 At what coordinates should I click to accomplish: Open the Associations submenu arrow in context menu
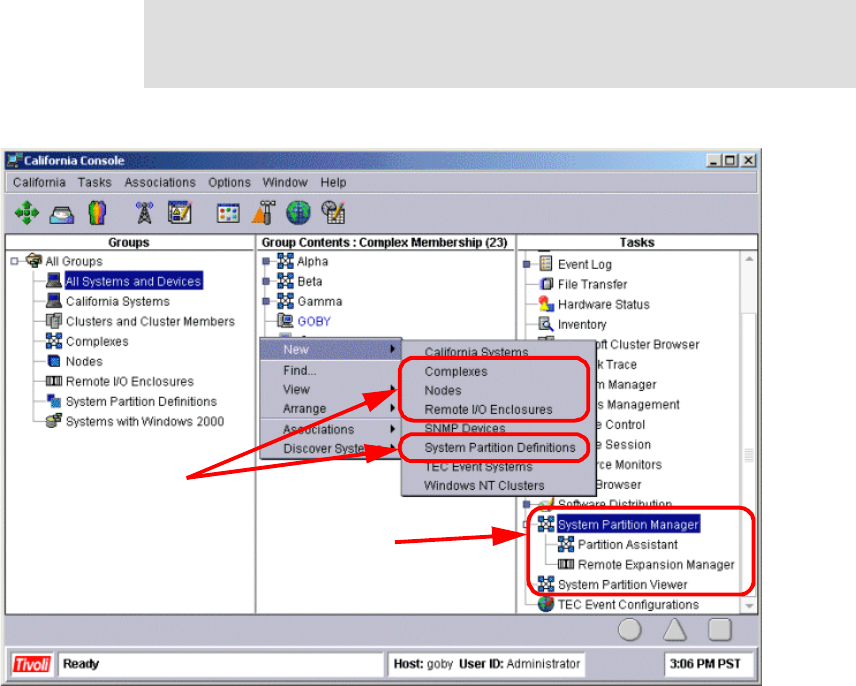coord(393,429)
